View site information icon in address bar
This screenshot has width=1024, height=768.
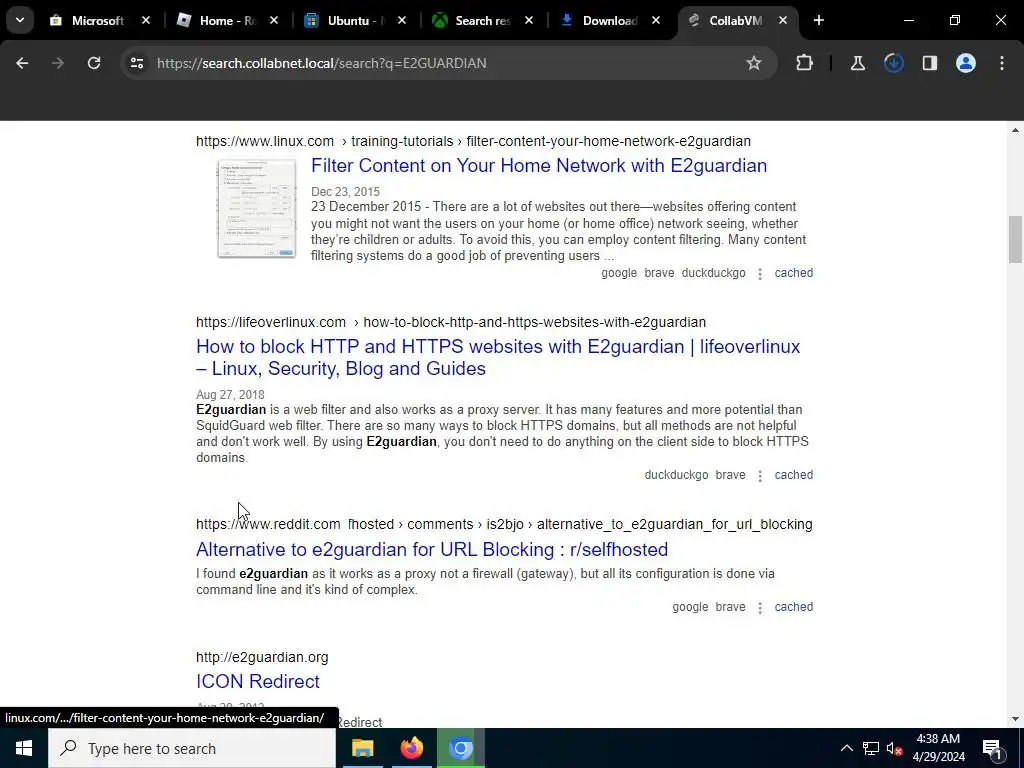tap(136, 63)
